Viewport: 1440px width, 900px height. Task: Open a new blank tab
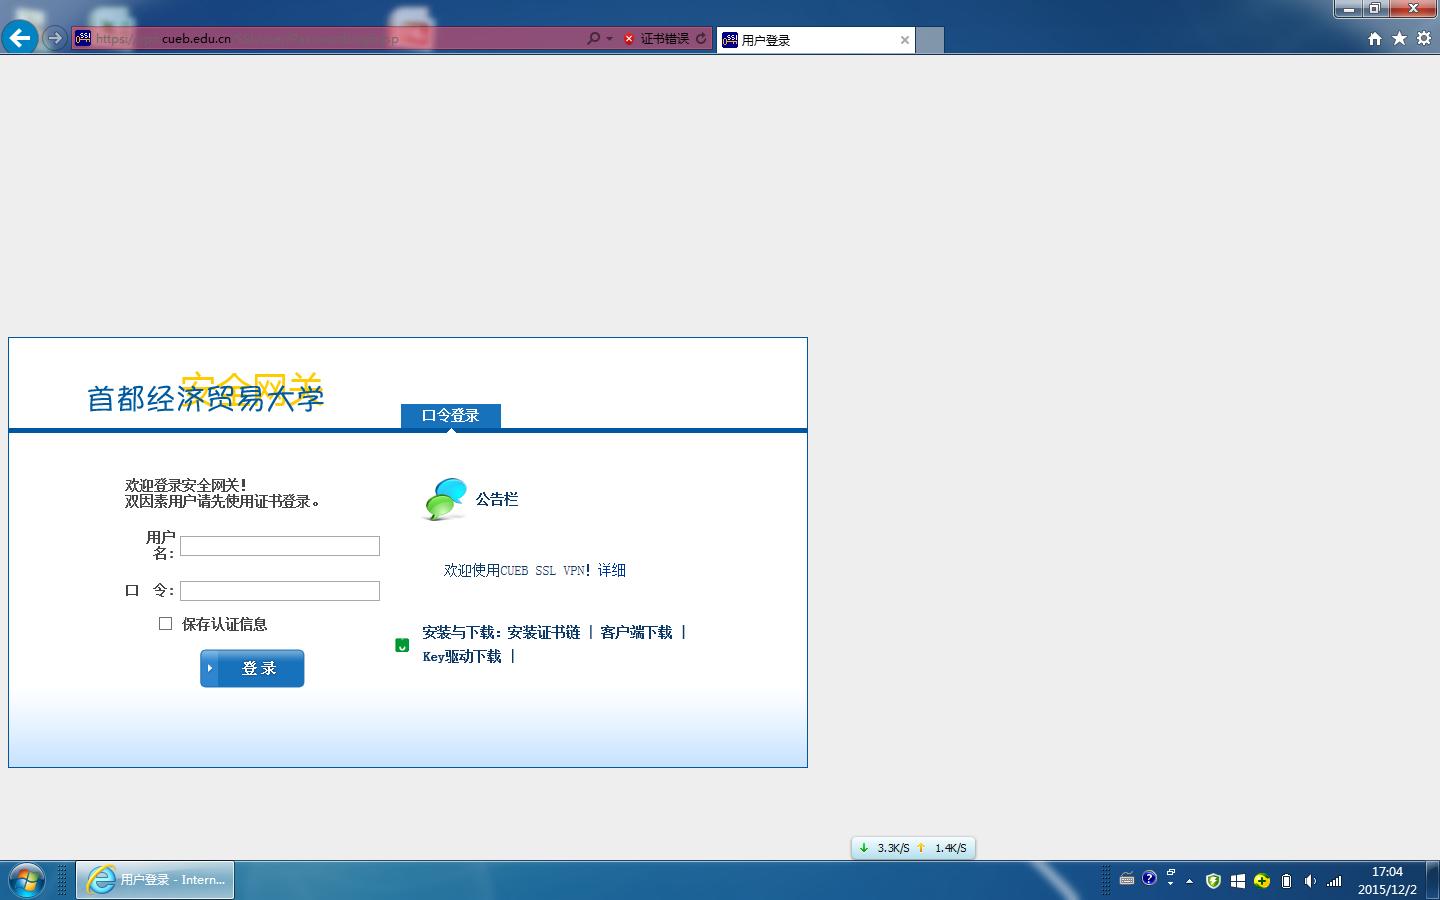pos(930,40)
